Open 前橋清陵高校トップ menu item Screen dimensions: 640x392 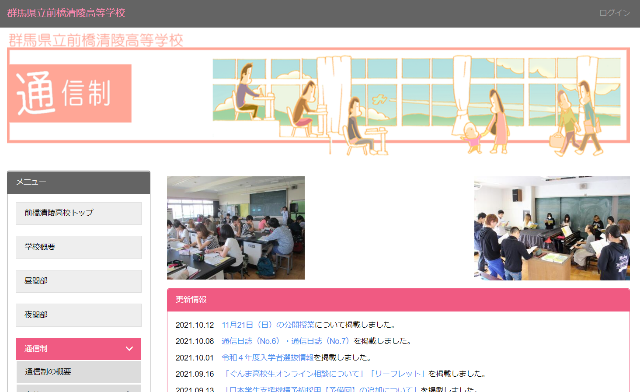point(79,213)
